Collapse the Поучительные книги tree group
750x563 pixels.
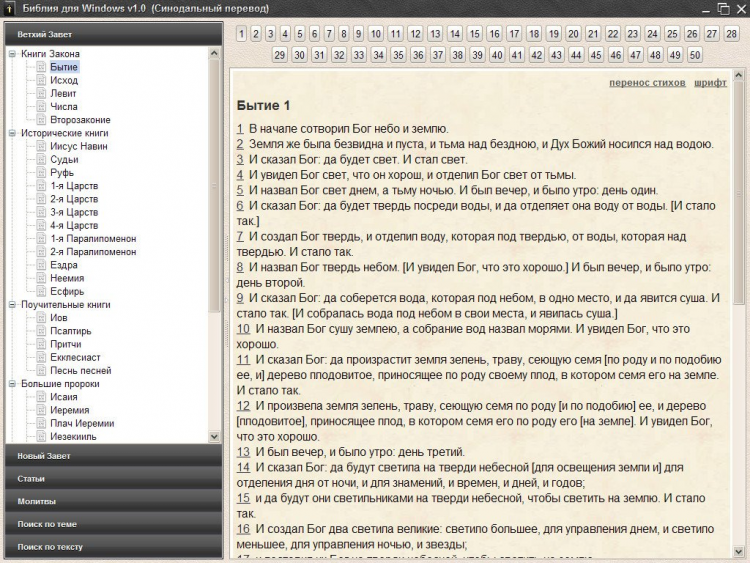tap(12, 304)
